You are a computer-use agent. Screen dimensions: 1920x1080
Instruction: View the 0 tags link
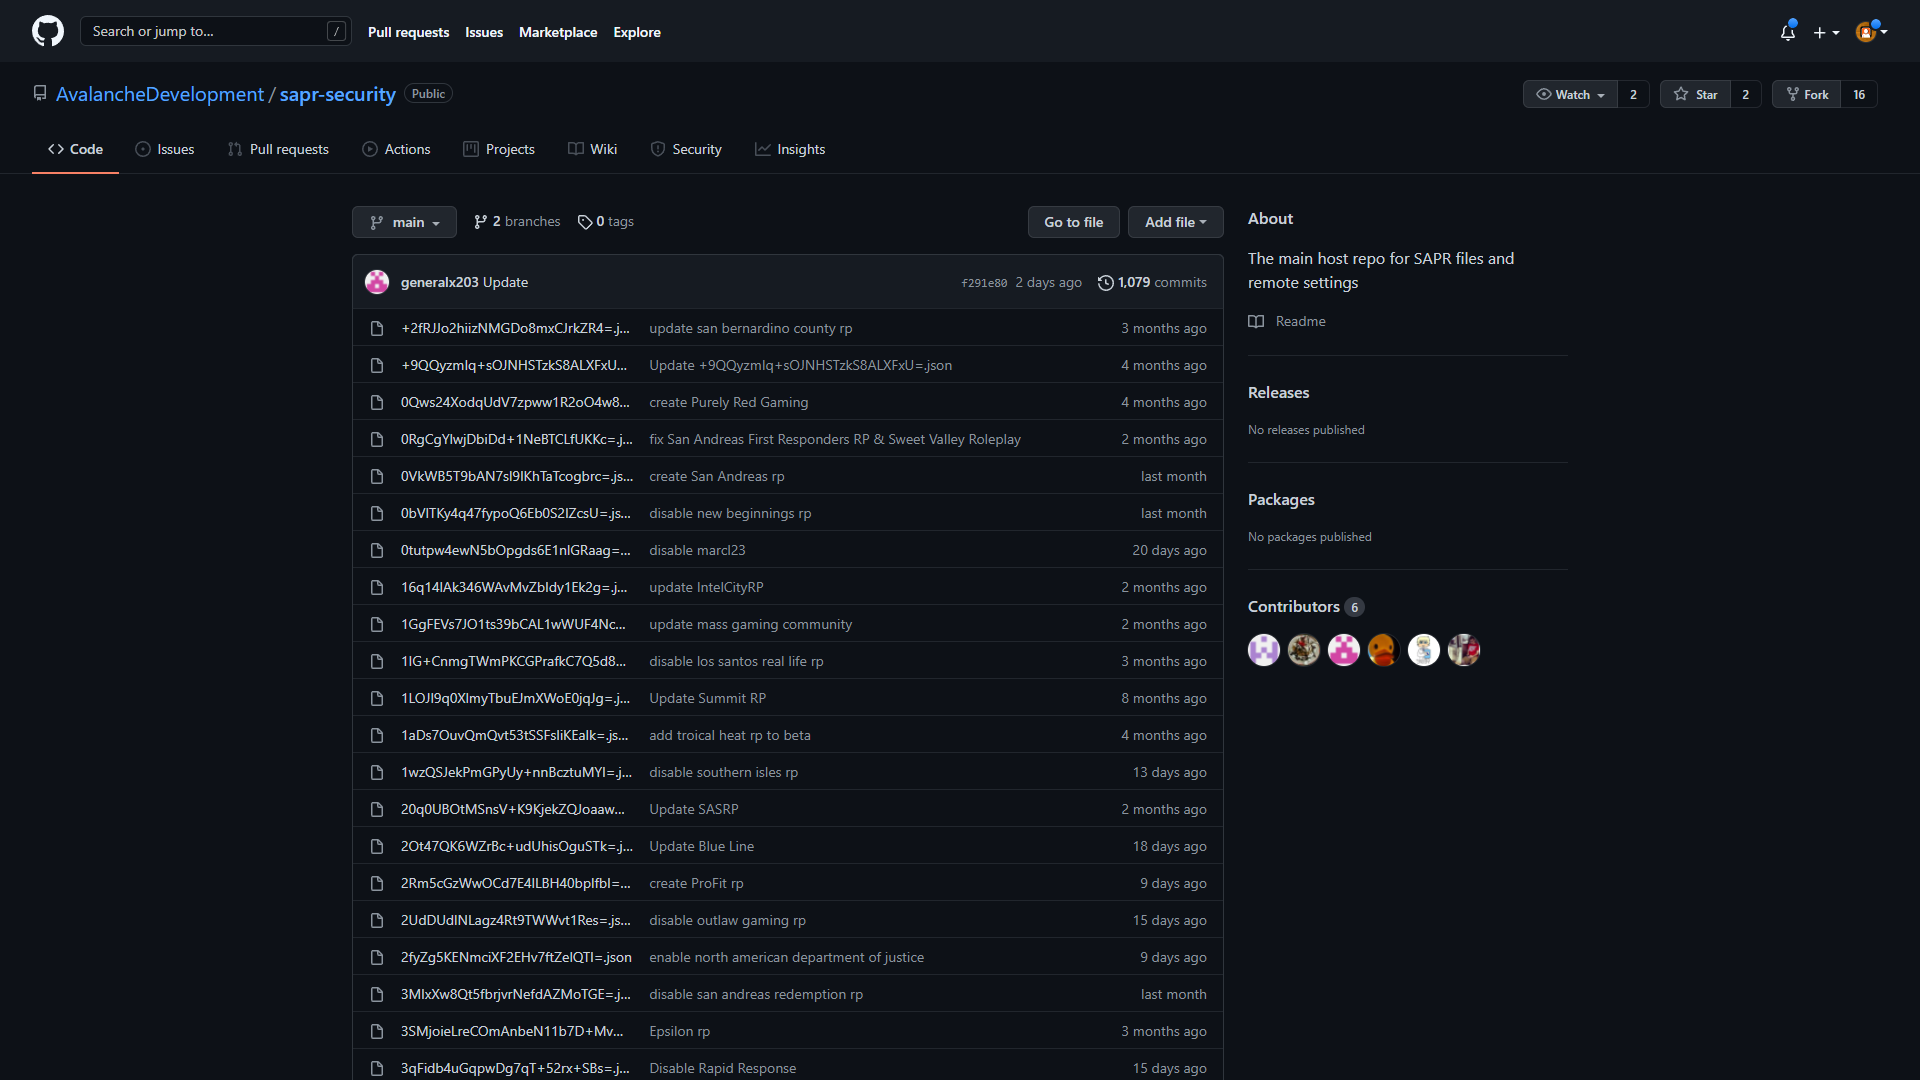tap(606, 222)
